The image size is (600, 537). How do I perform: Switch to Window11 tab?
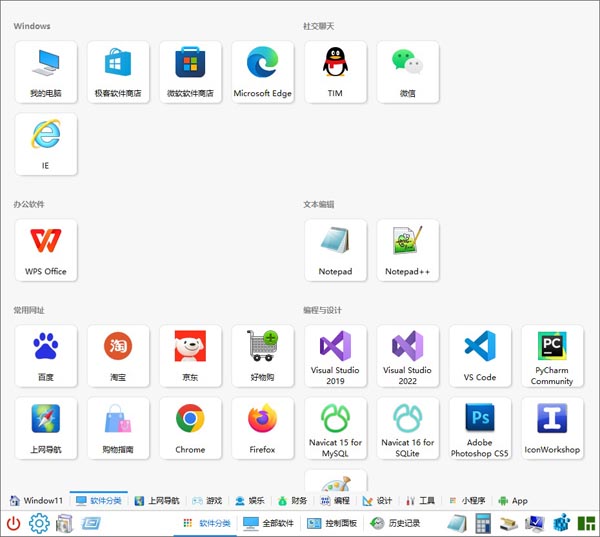(36, 501)
